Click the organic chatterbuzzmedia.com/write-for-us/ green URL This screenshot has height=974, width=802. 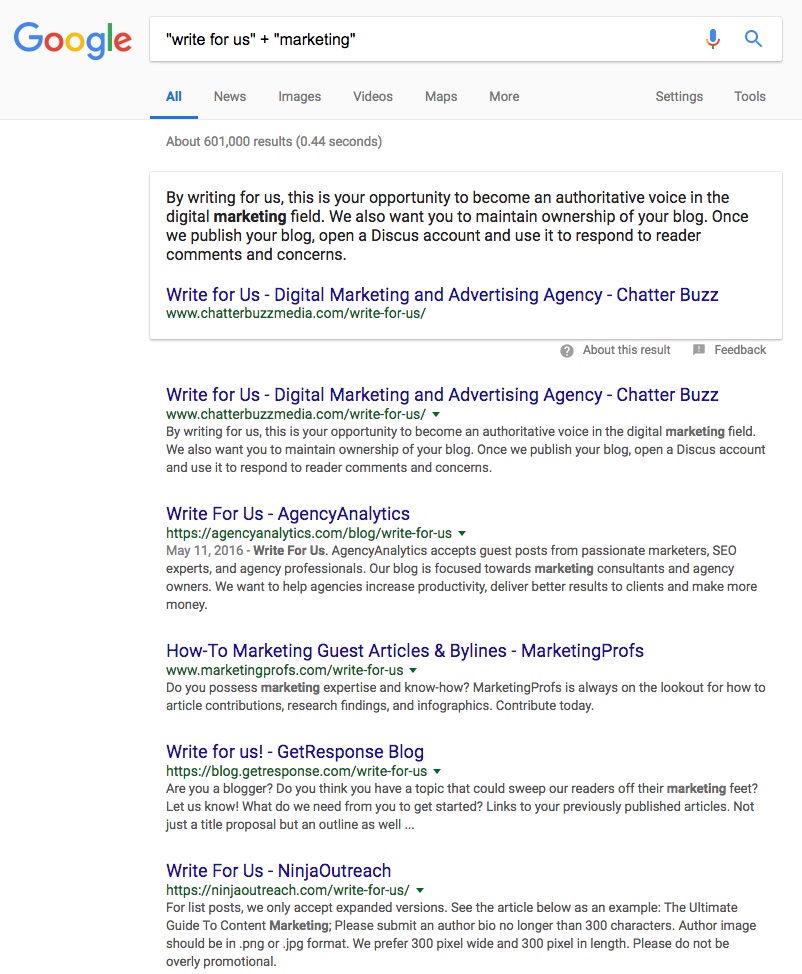click(296, 414)
